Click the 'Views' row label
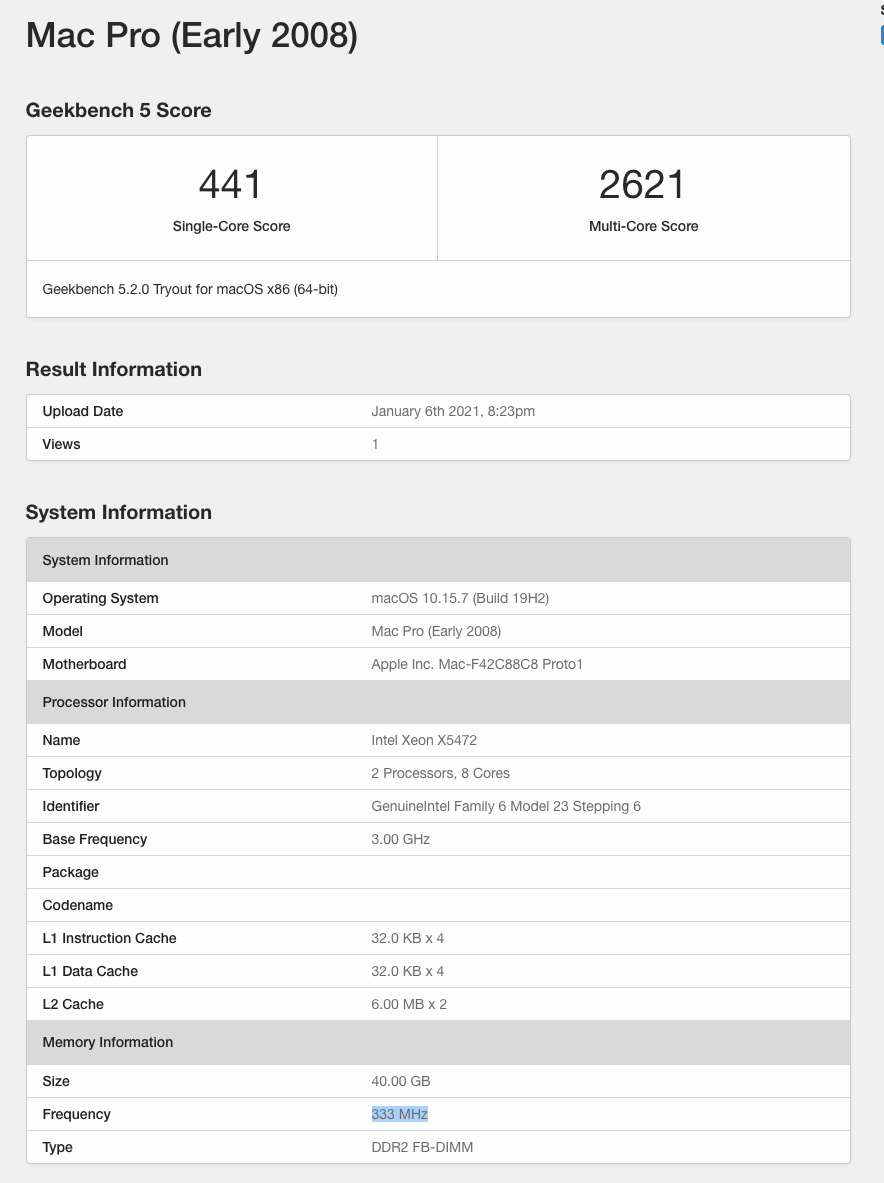This screenshot has height=1183, width=884. click(61, 444)
